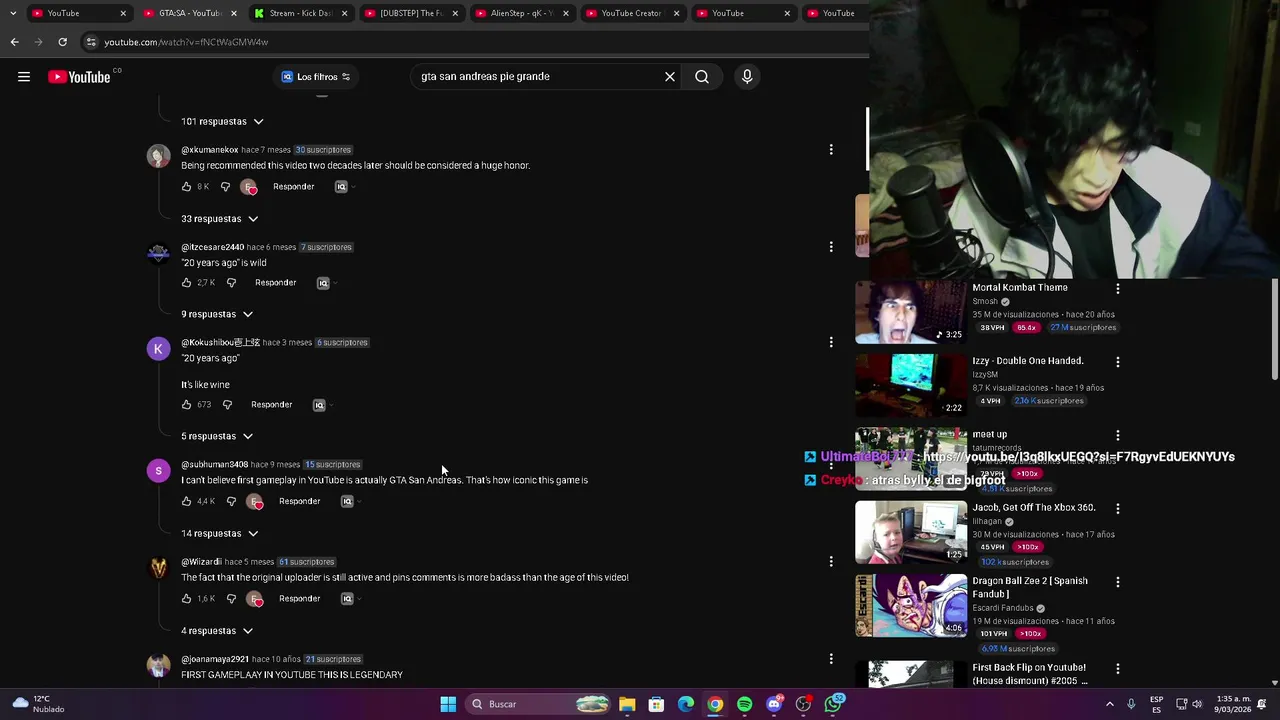The image size is (1280, 720).
Task: Expand 101 respuestas replies
Action: [222, 122]
